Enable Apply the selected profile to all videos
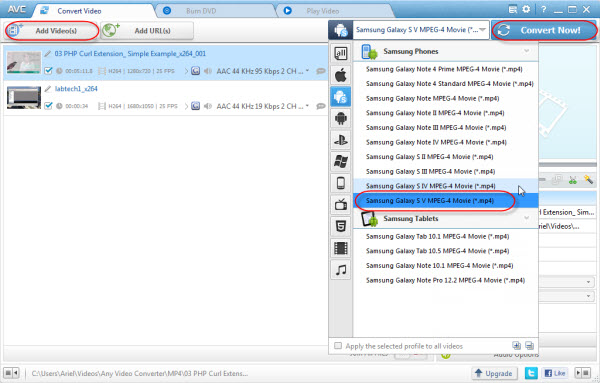600x383 pixels. pyautogui.click(x=338, y=346)
